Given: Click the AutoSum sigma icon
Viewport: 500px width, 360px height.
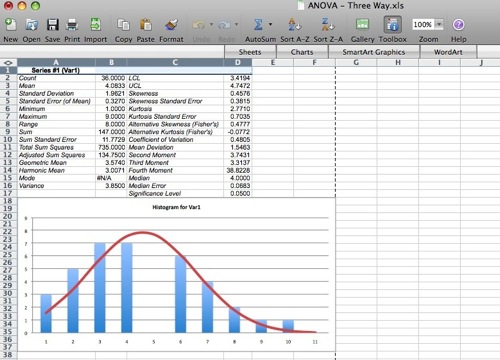Looking at the screenshot, I should click(x=258, y=25).
